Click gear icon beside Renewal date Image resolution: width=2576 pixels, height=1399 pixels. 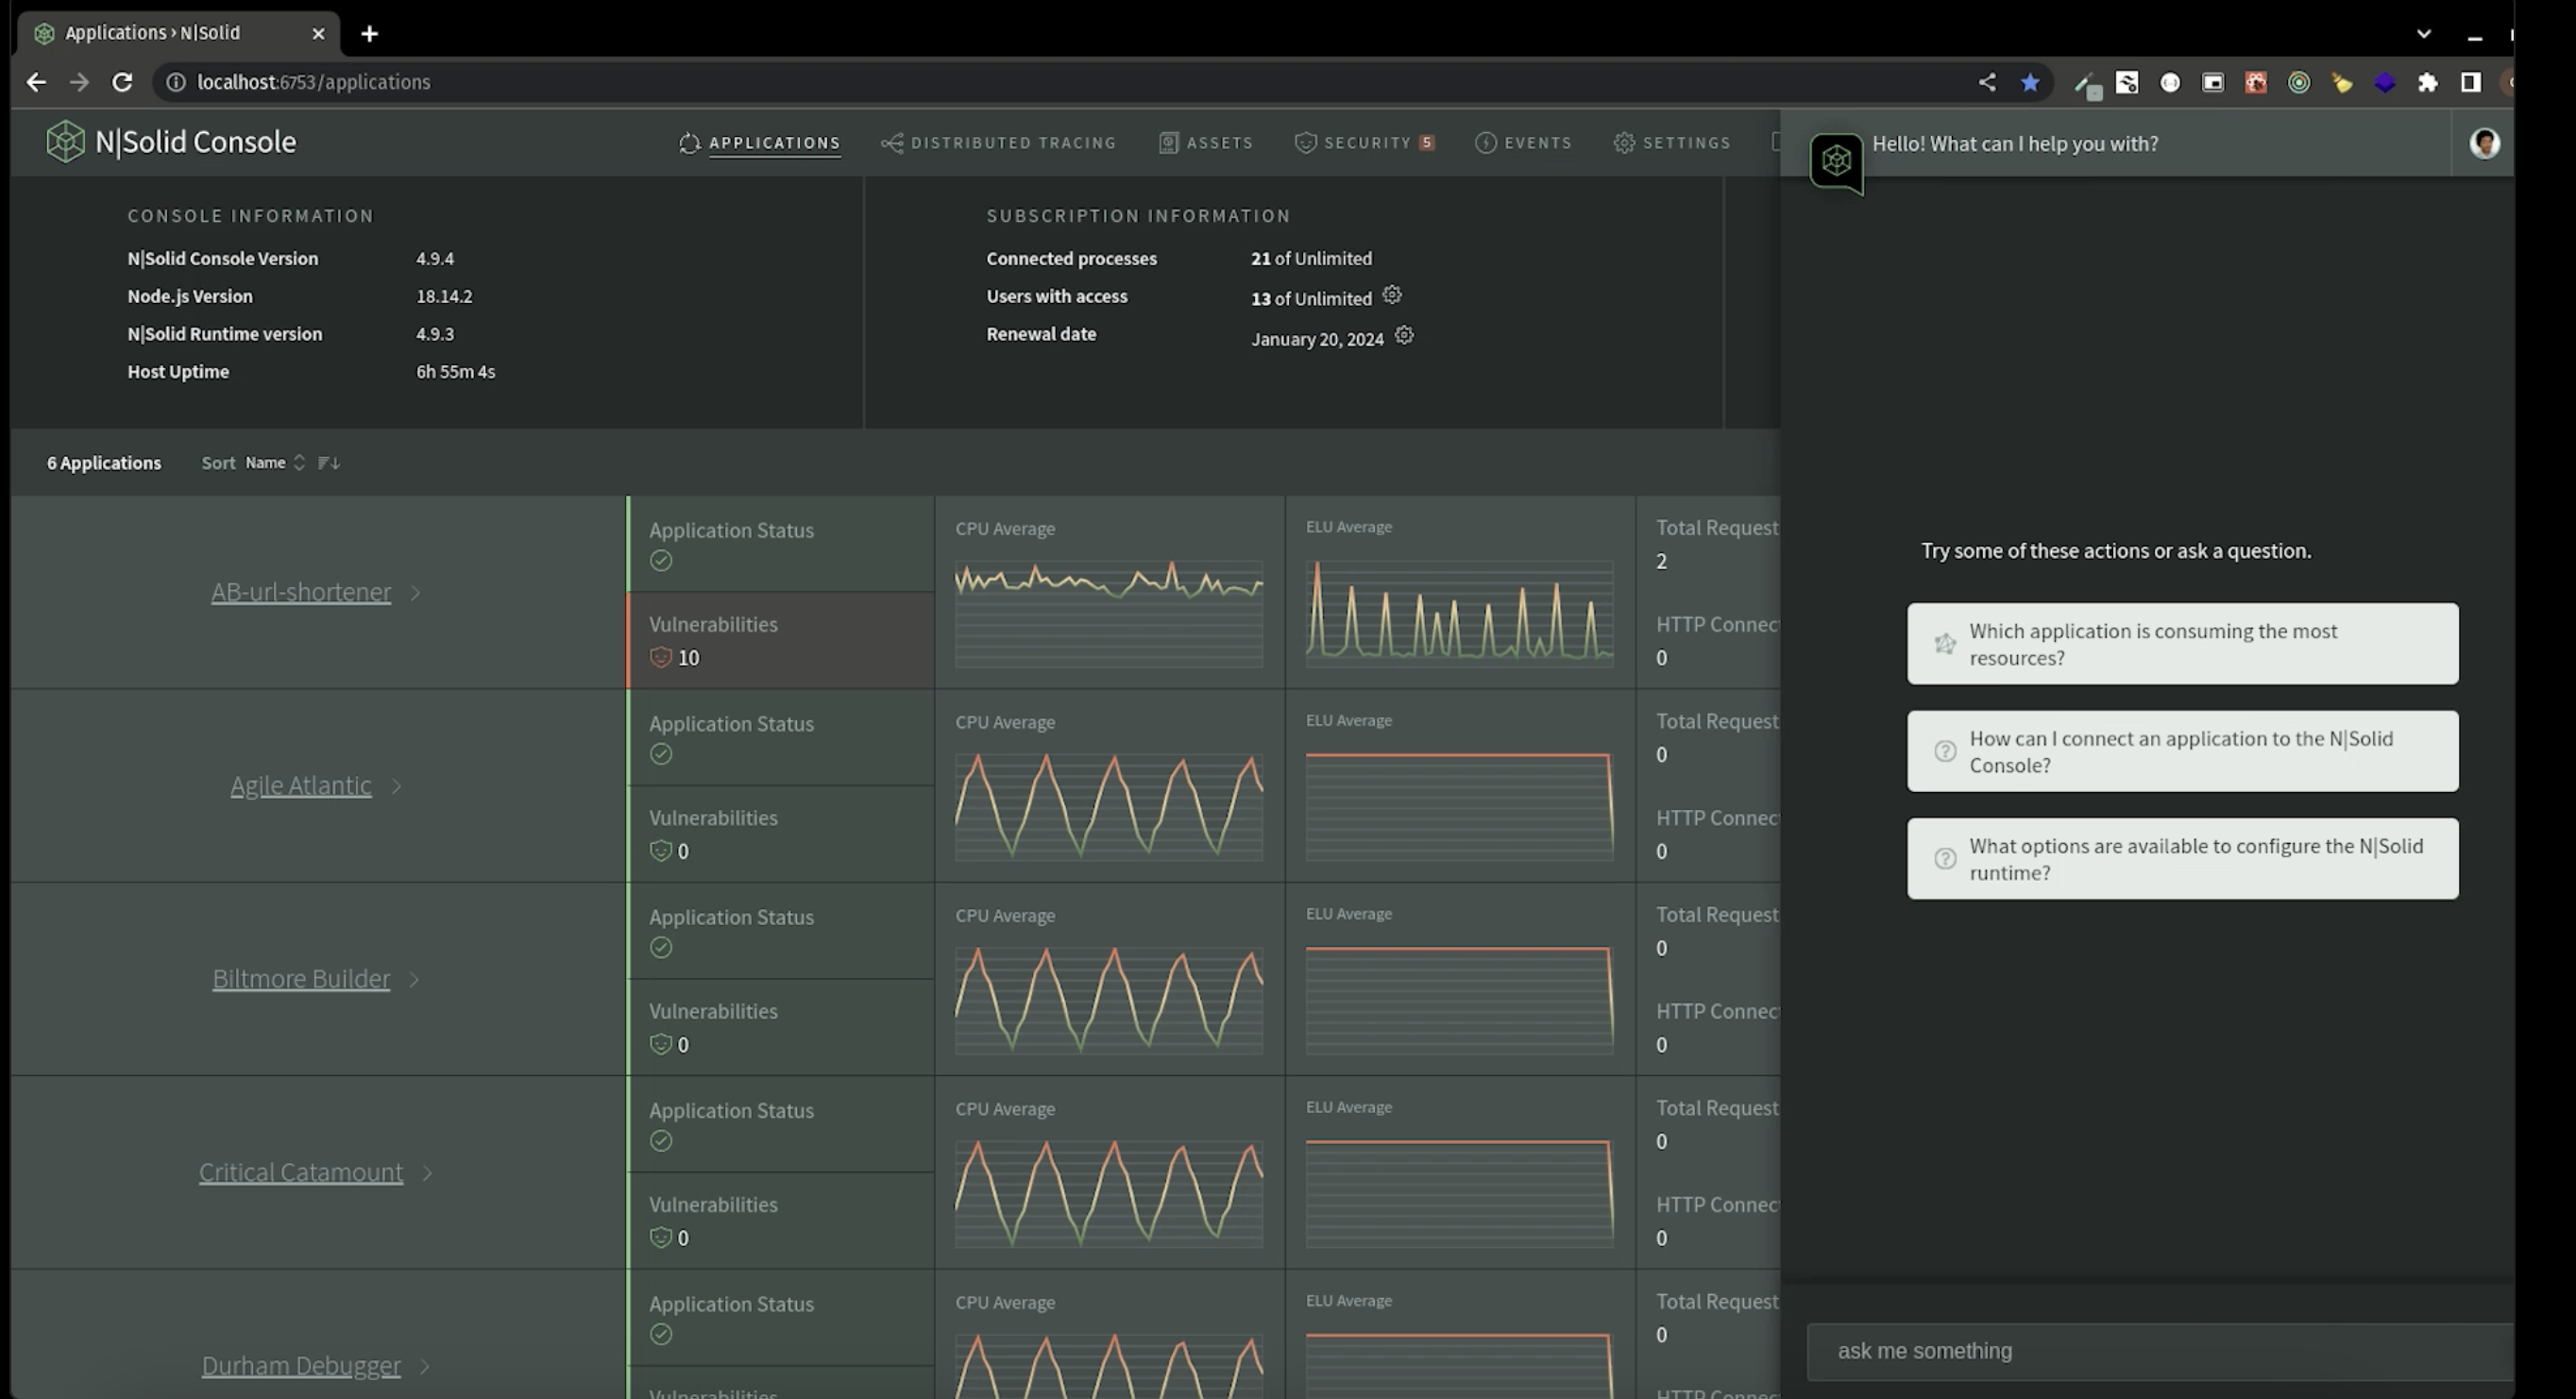click(x=1404, y=336)
